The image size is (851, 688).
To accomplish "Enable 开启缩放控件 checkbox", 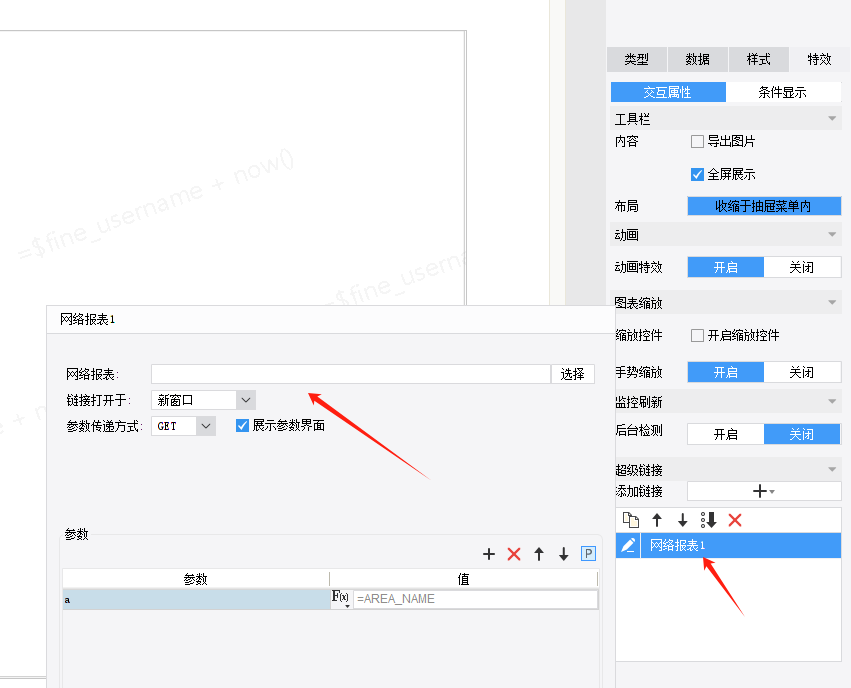I will coord(697,335).
